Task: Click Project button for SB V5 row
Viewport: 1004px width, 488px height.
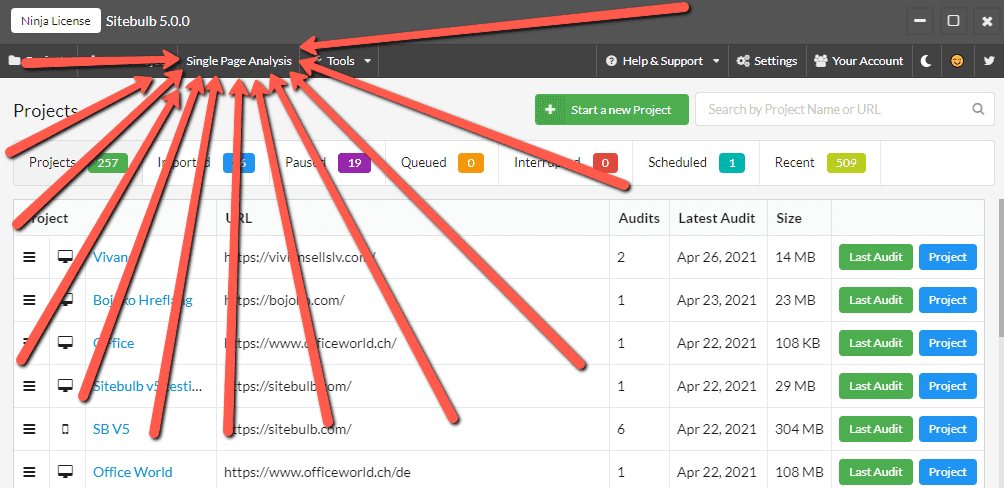Action: point(948,429)
